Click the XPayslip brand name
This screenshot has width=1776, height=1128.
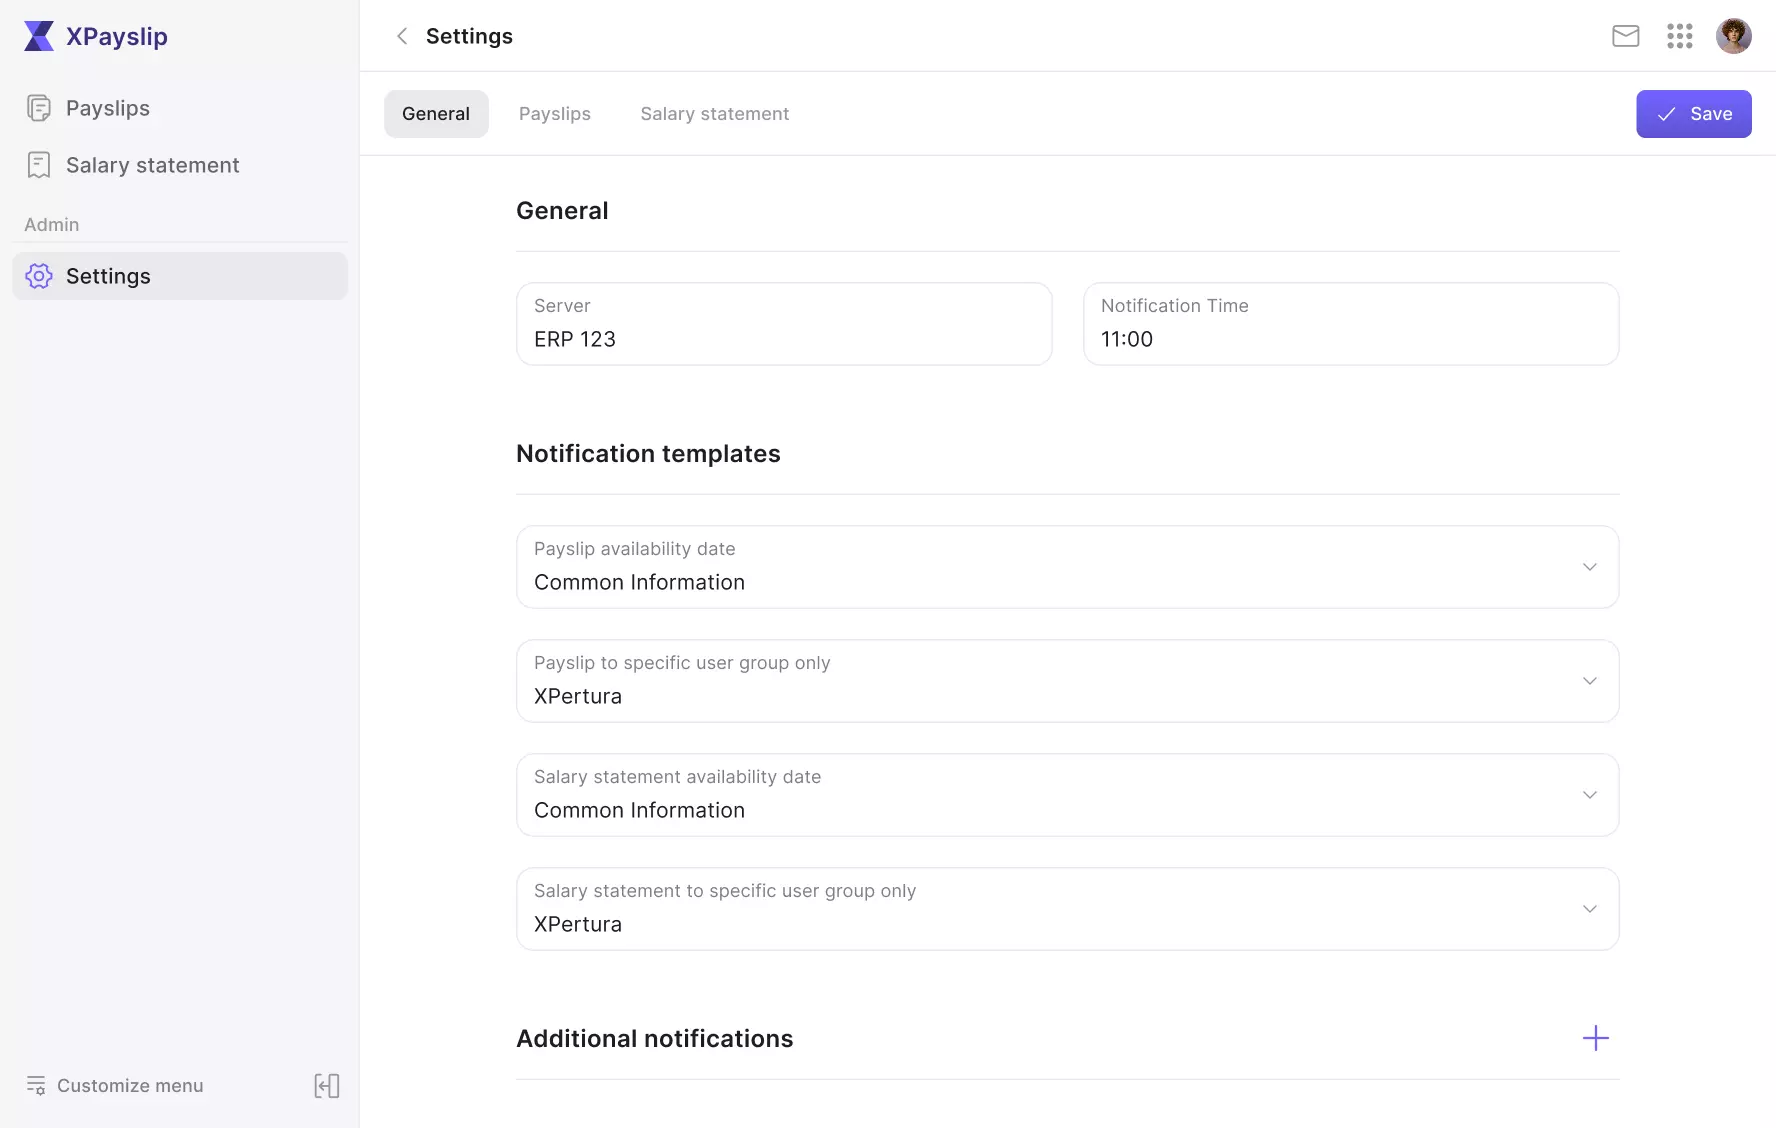[117, 37]
